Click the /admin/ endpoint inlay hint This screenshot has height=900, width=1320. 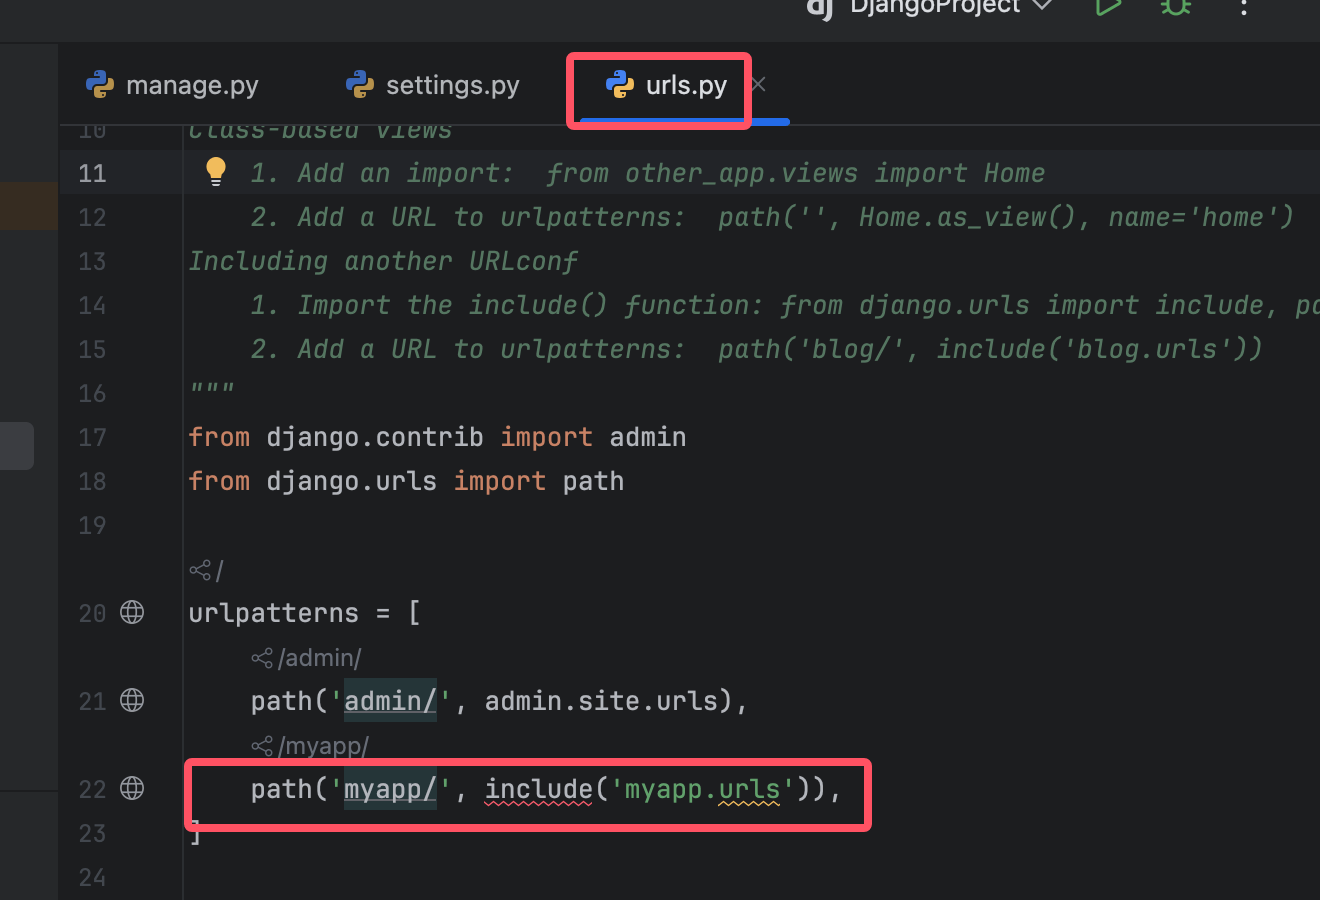(308, 658)
